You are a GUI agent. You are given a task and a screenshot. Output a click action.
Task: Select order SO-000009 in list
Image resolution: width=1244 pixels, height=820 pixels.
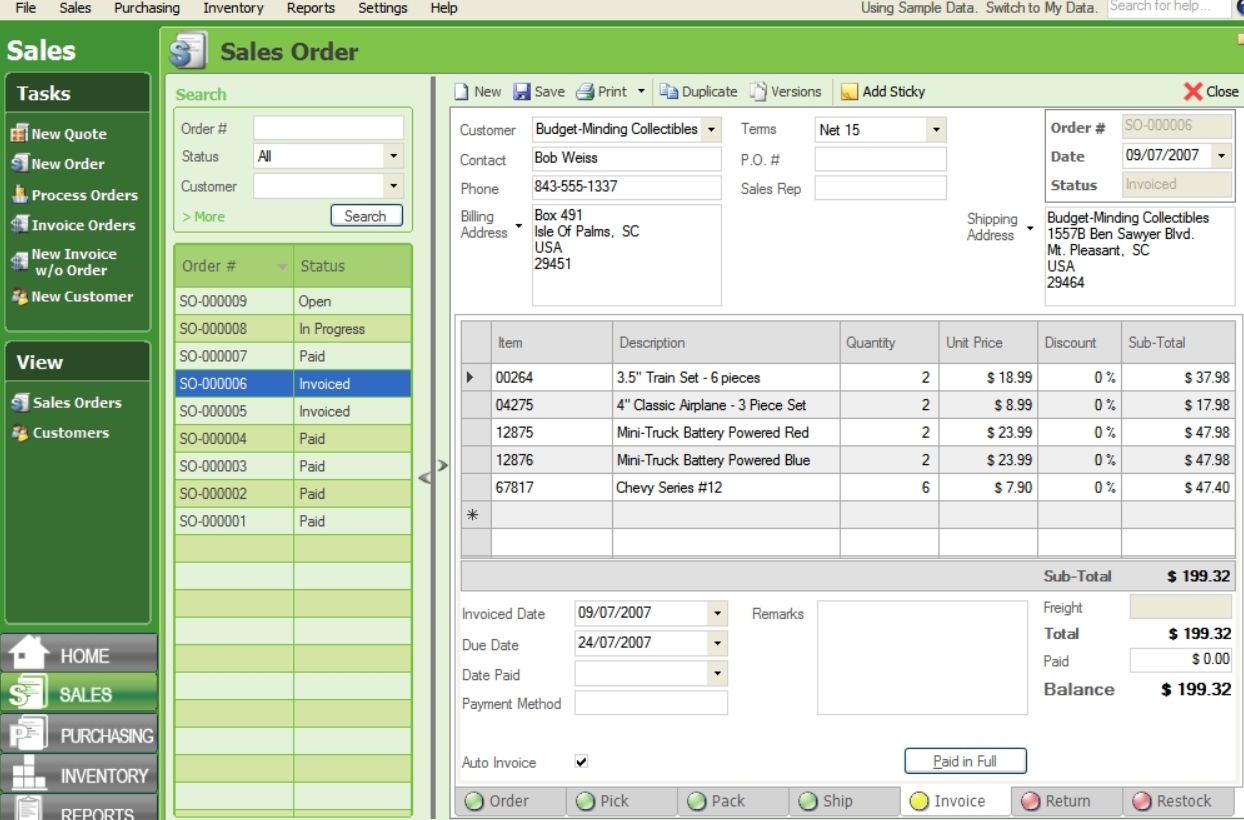pos(293,301)
